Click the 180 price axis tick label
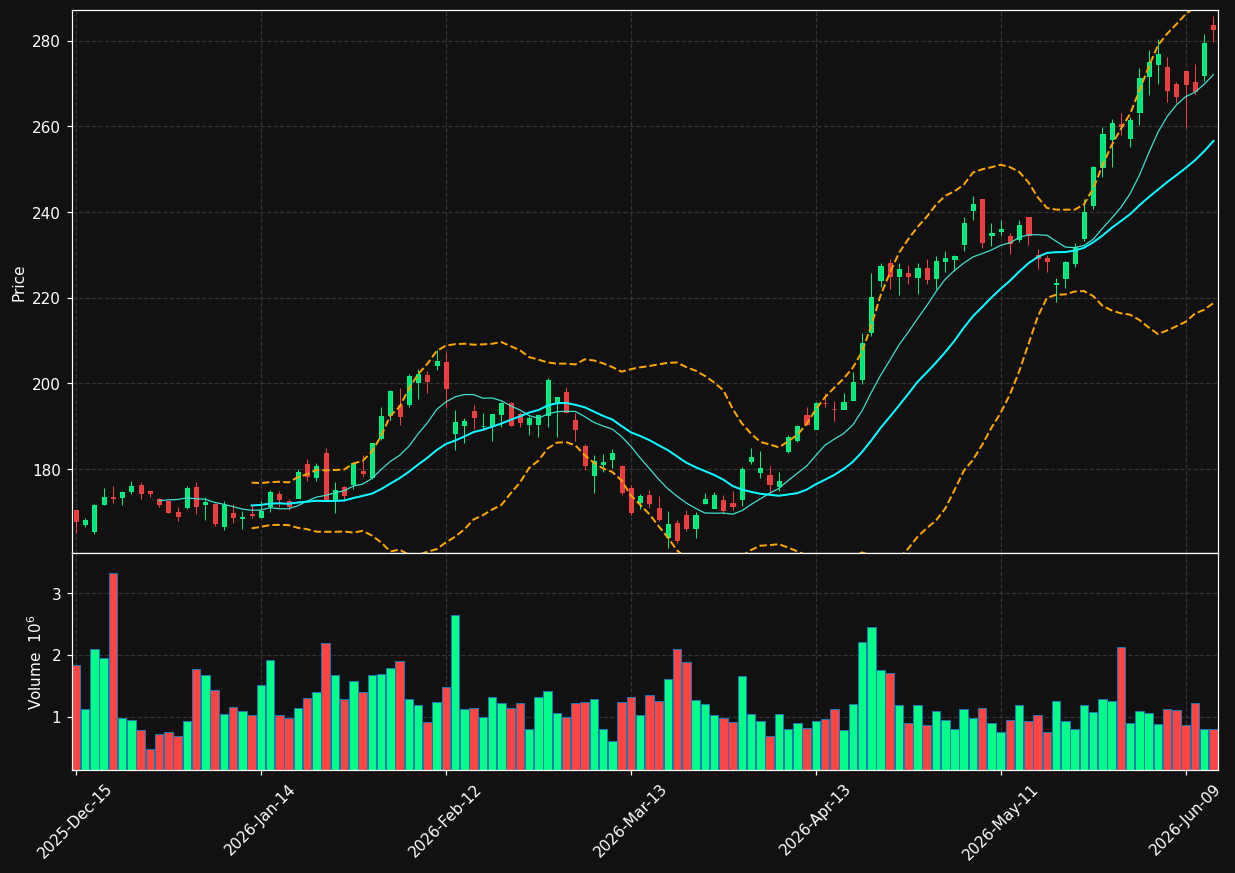Image resolution: width=1235 pixels, height=873 pixels. click(48, 470)
